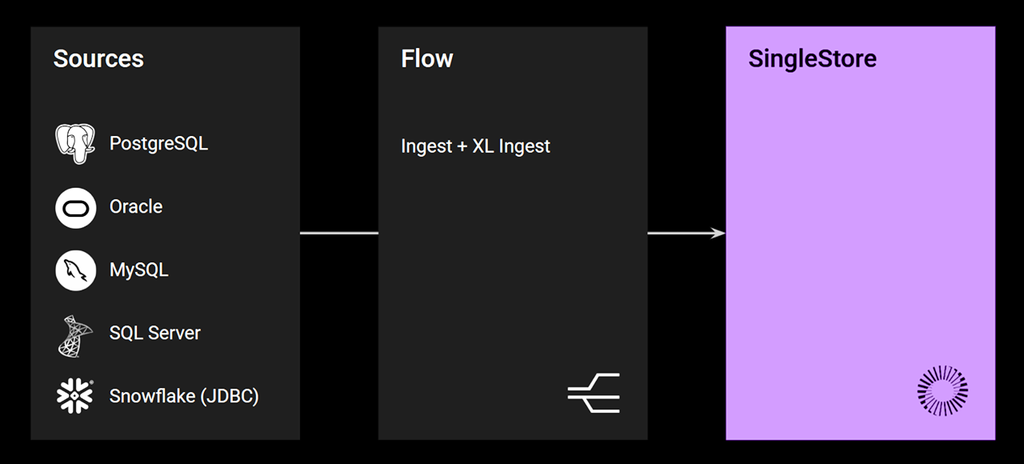The width and height of the screenshot is (1024, 464).
Task: Click the MySQL dolphin icon
Action: coord(76,271)
